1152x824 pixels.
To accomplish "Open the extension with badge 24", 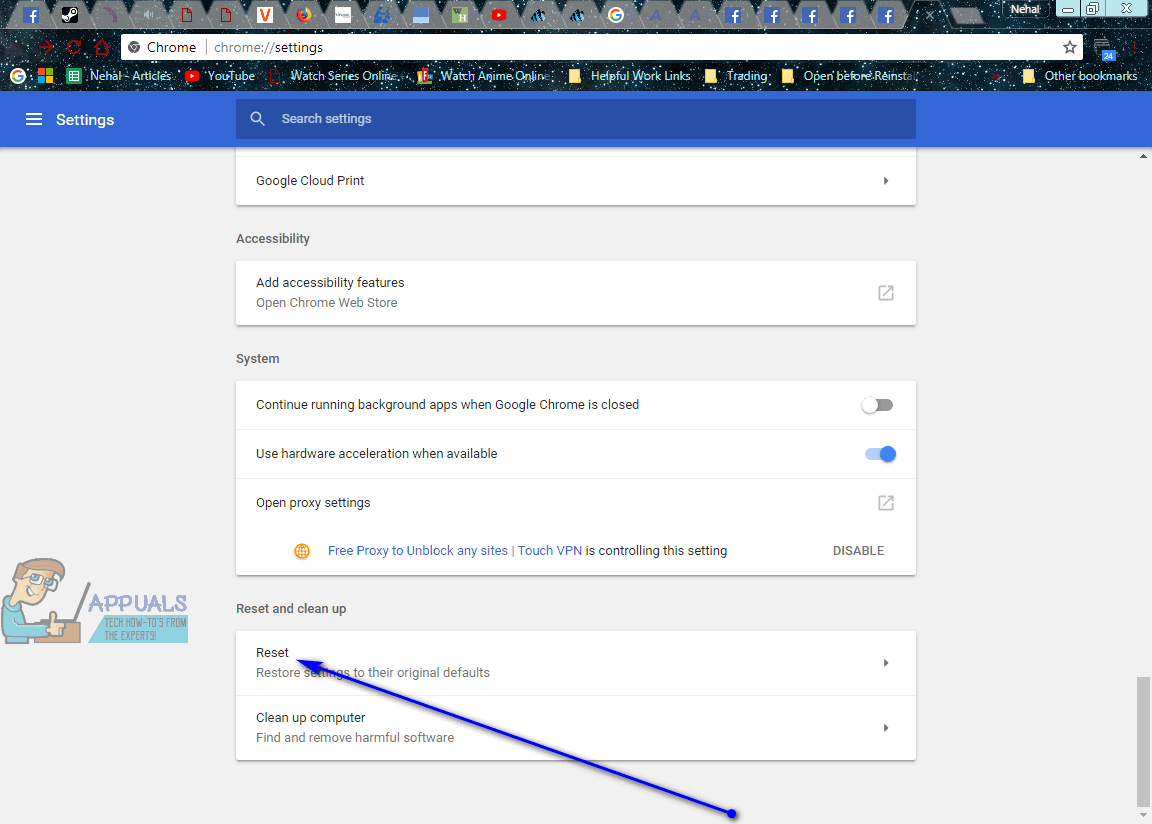I will 1104,49.
